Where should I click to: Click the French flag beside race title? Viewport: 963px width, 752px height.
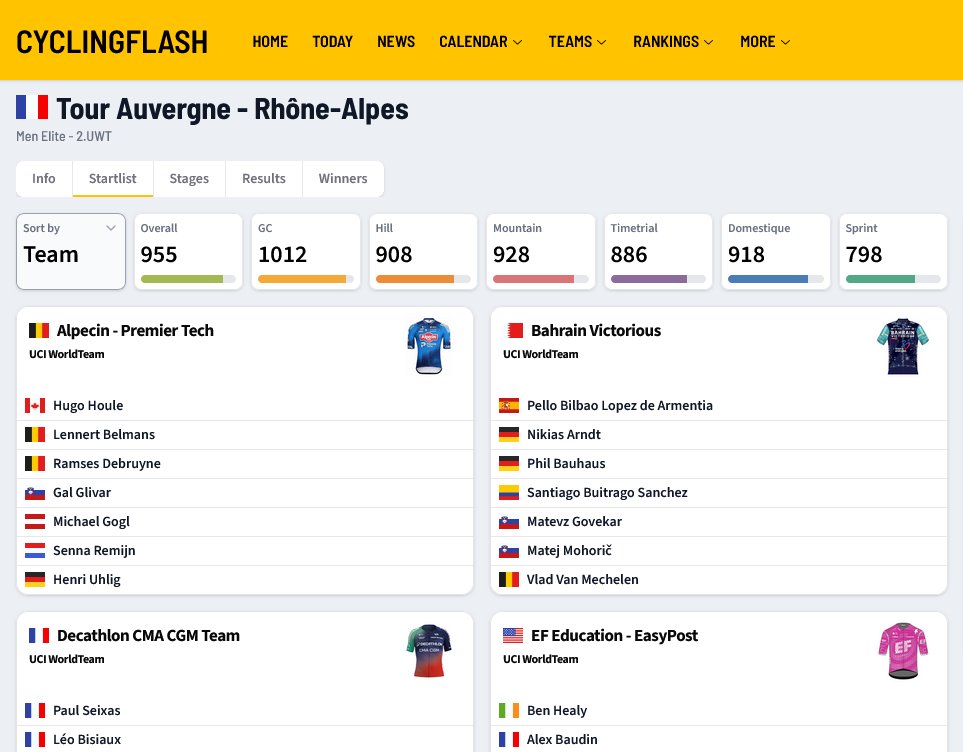click(32, 107)
